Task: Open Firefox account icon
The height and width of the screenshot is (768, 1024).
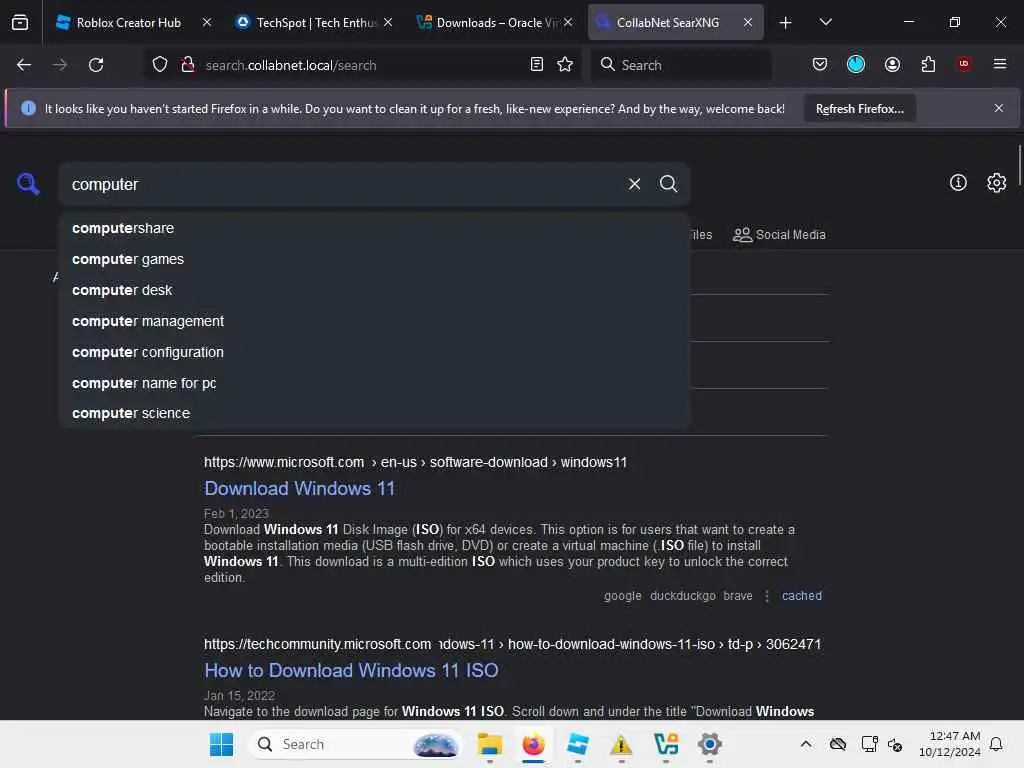Action: 892,64
